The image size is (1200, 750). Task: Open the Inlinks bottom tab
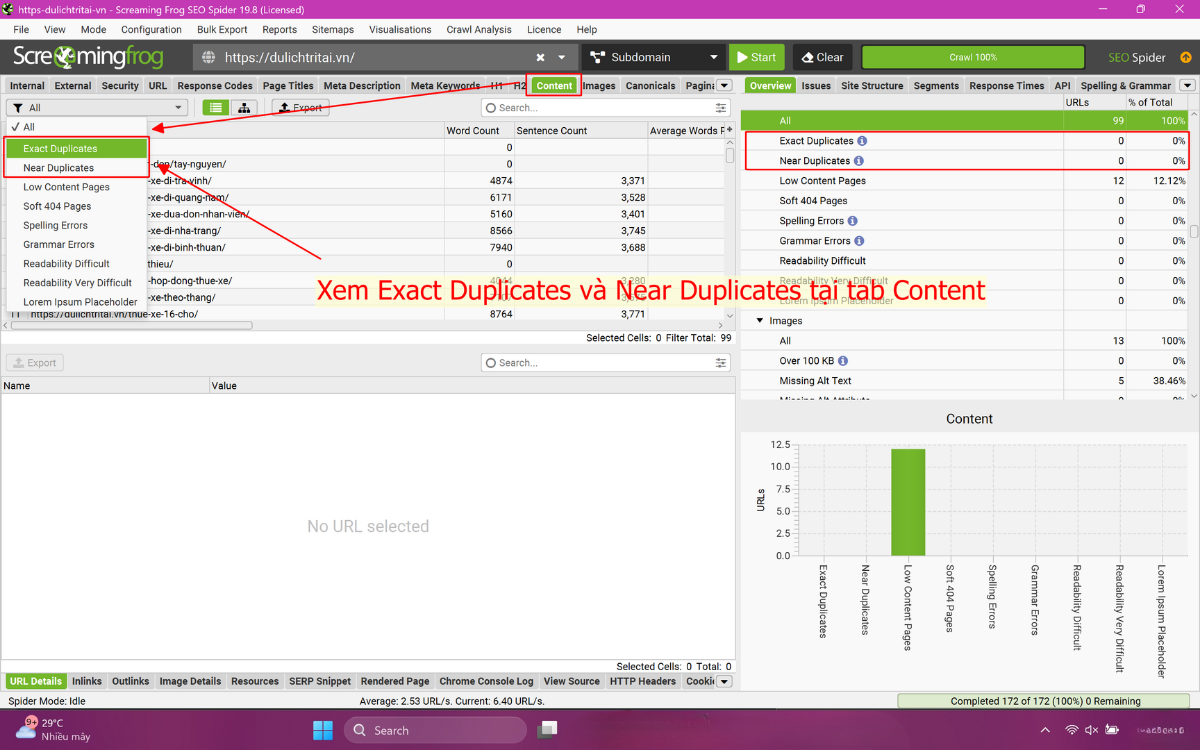[87, 681]
